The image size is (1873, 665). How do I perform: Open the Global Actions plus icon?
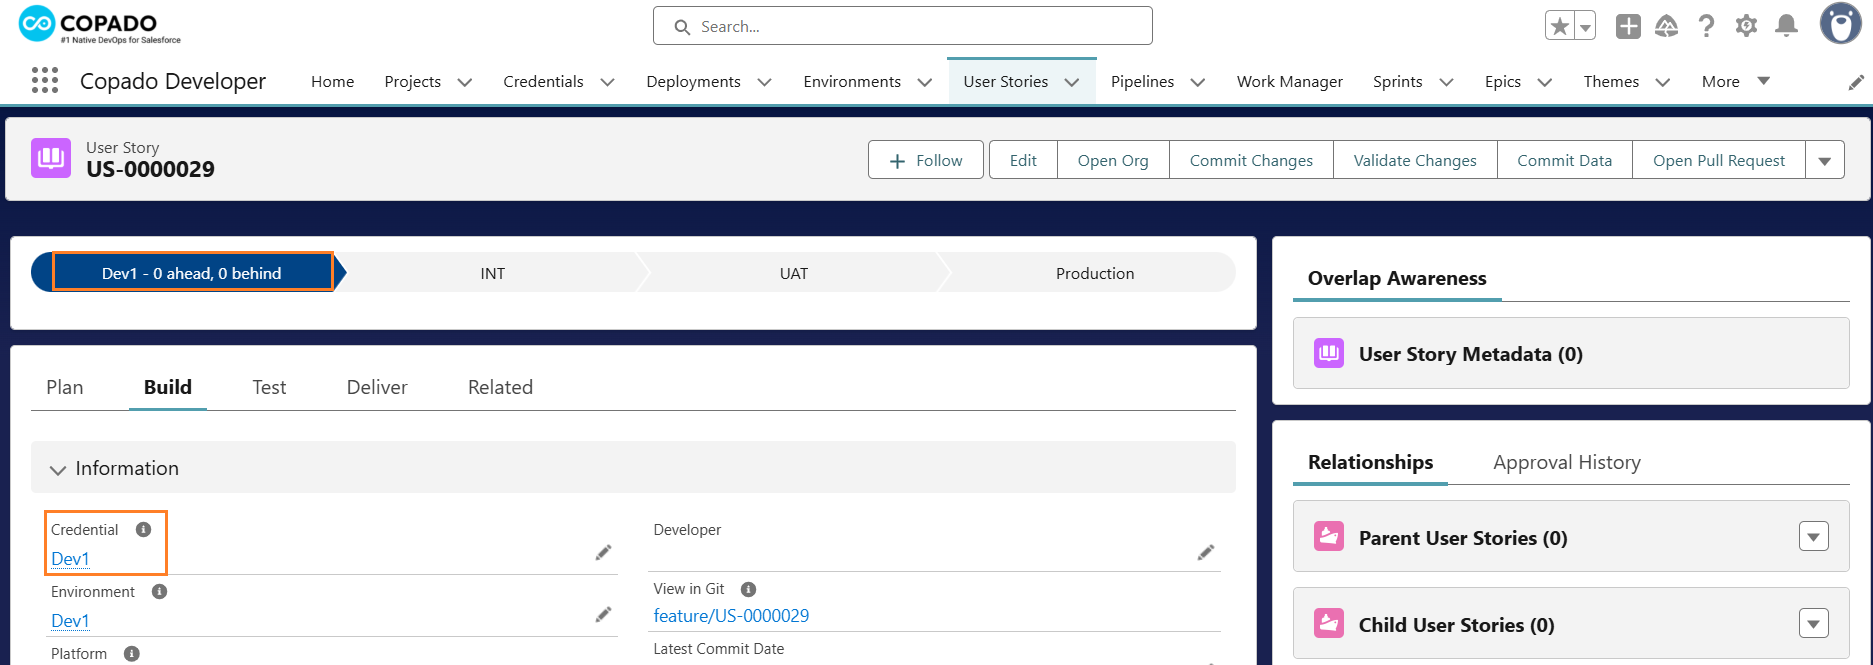point(1628,26)
